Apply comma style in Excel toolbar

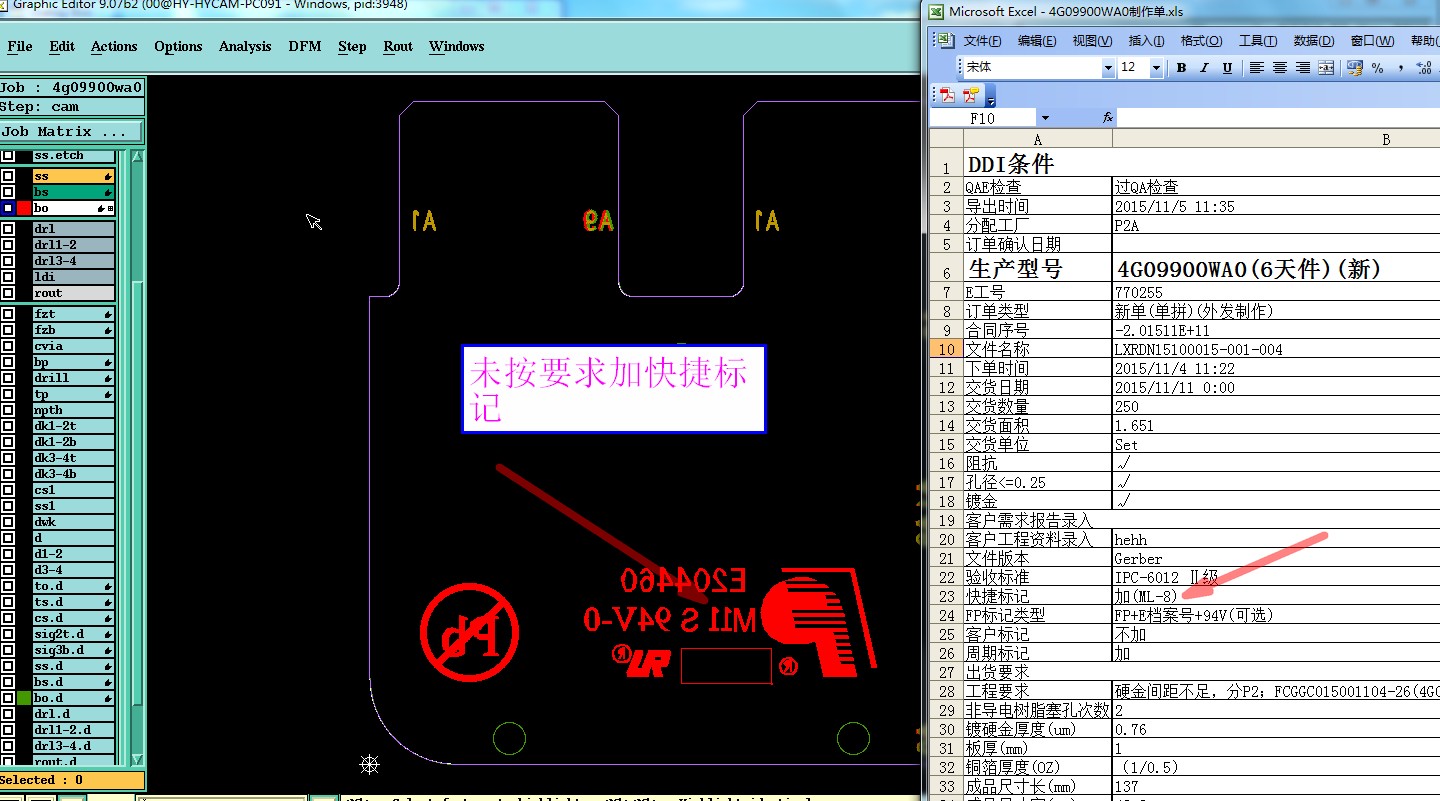(x=1401, y=68)
